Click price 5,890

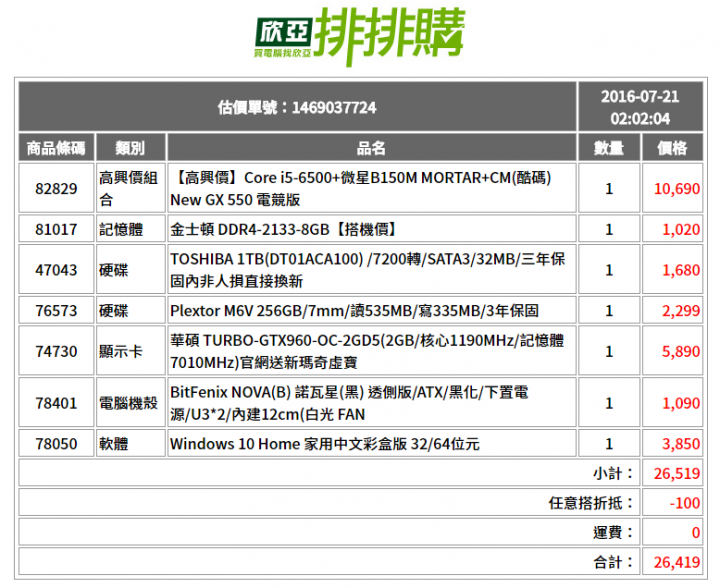[681, 352]
